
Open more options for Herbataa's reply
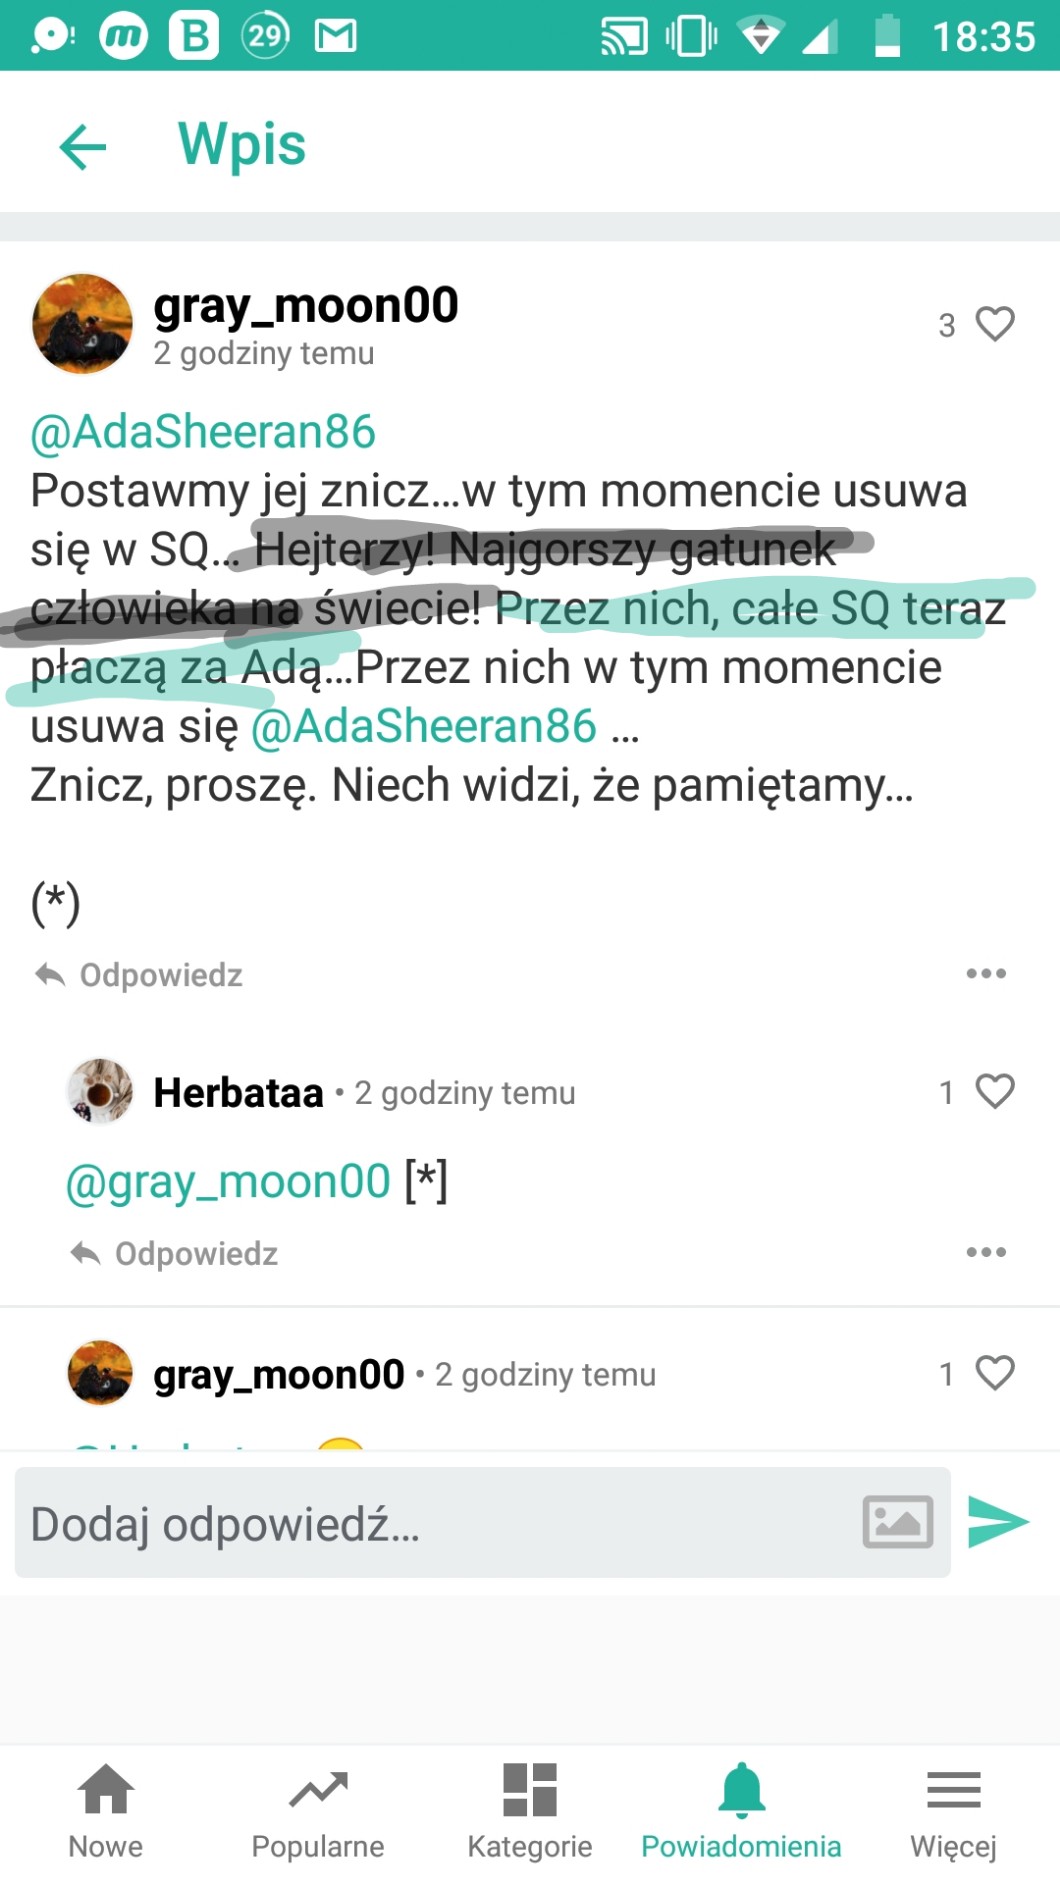pos(986,1252)
